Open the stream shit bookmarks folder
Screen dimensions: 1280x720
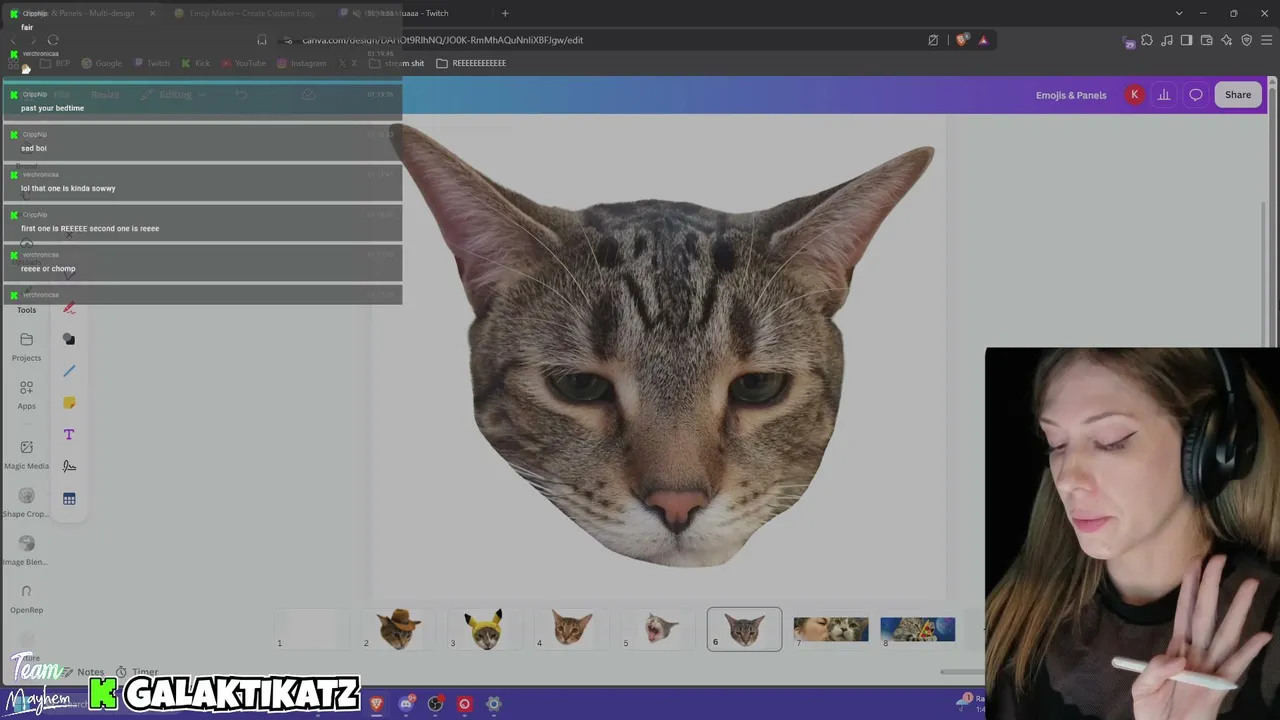tap(397, 63)
